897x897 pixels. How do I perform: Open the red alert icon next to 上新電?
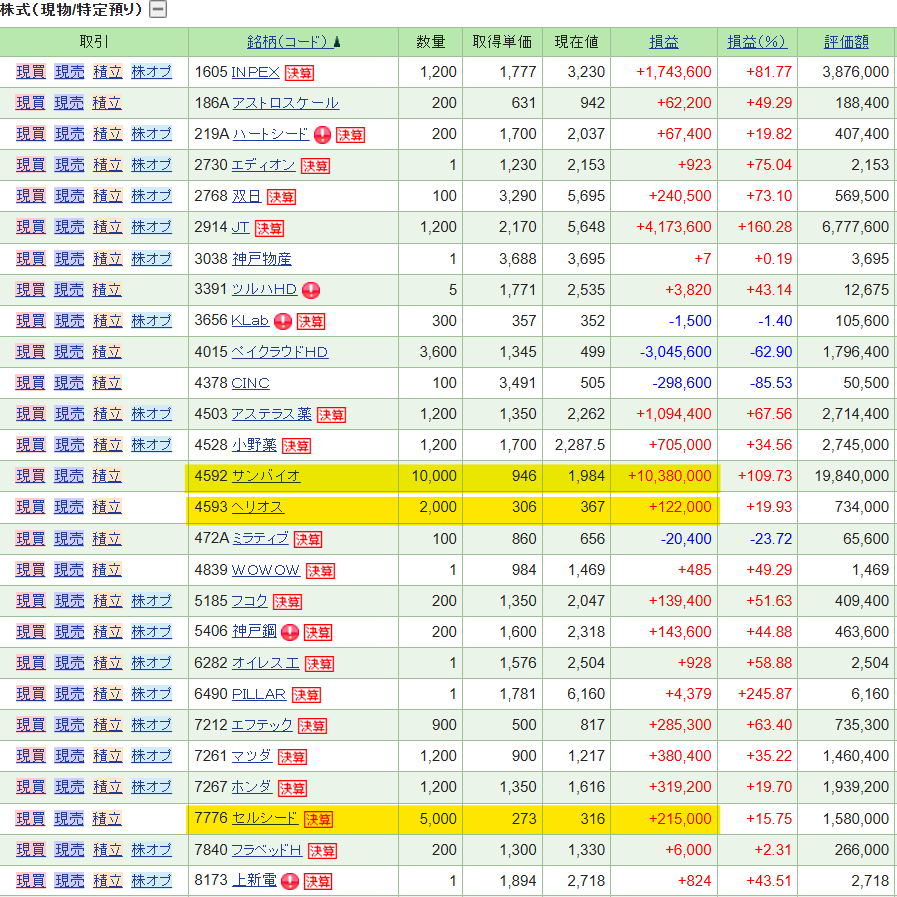(290, 881)
